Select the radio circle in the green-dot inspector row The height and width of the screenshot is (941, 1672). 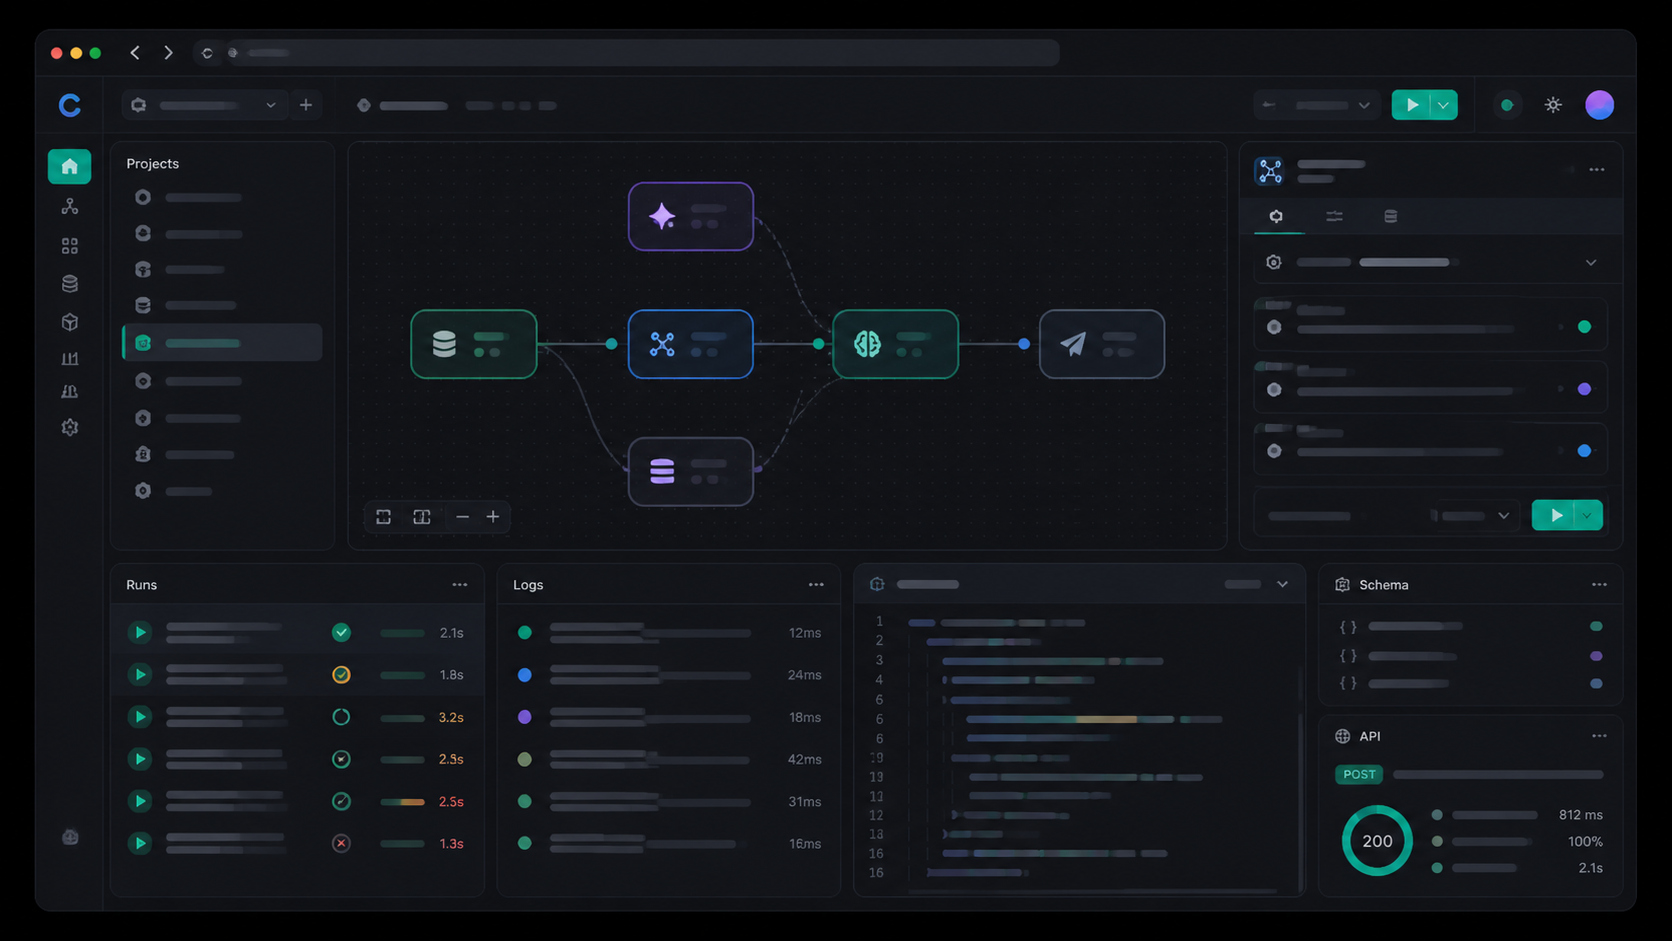pyautogui.click(x=1274, y=327)
